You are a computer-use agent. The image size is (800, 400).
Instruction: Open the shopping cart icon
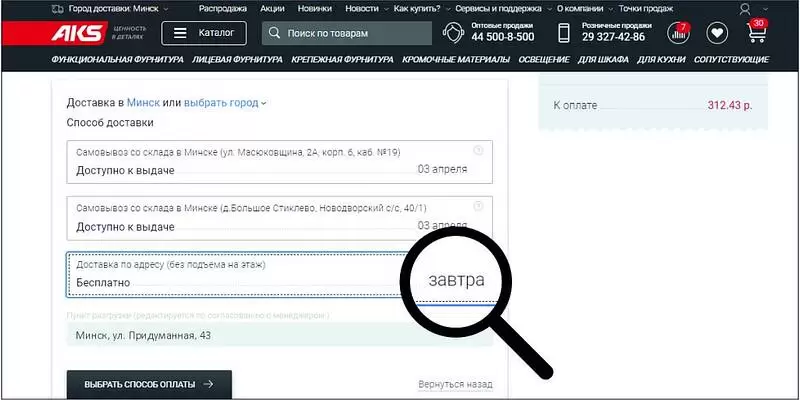[757, 33]
